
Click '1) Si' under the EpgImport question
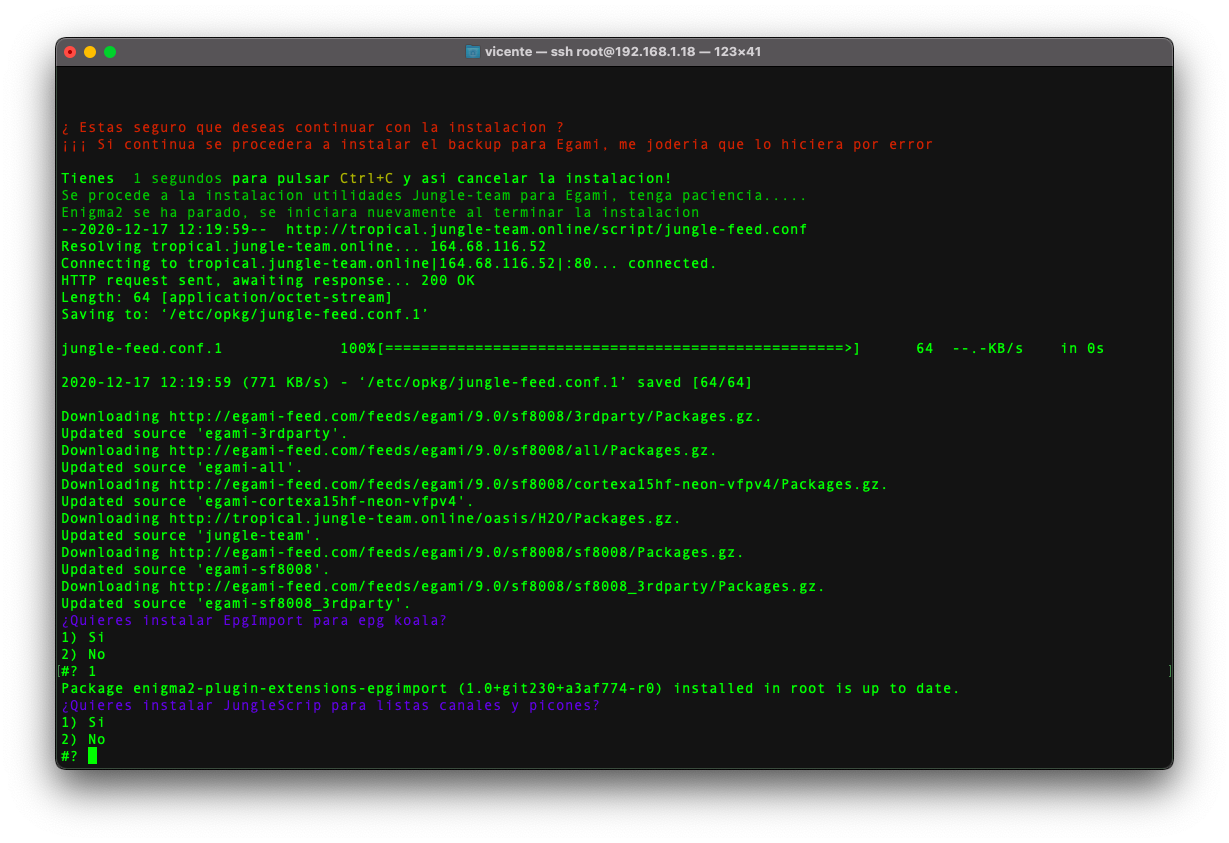(83, 638)
